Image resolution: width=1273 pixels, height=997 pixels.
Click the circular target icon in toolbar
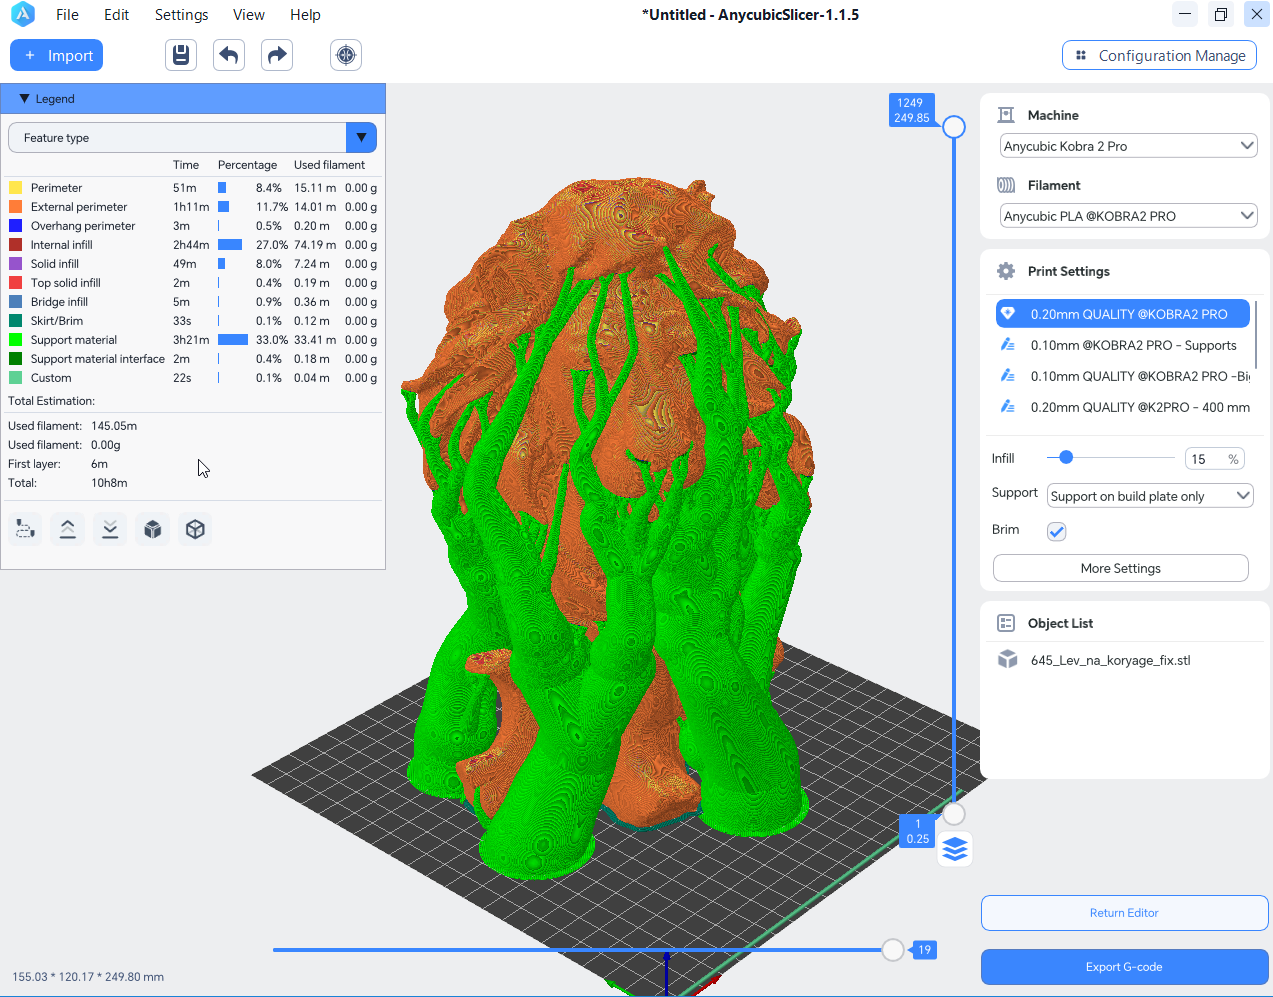(x=346, y=55)
